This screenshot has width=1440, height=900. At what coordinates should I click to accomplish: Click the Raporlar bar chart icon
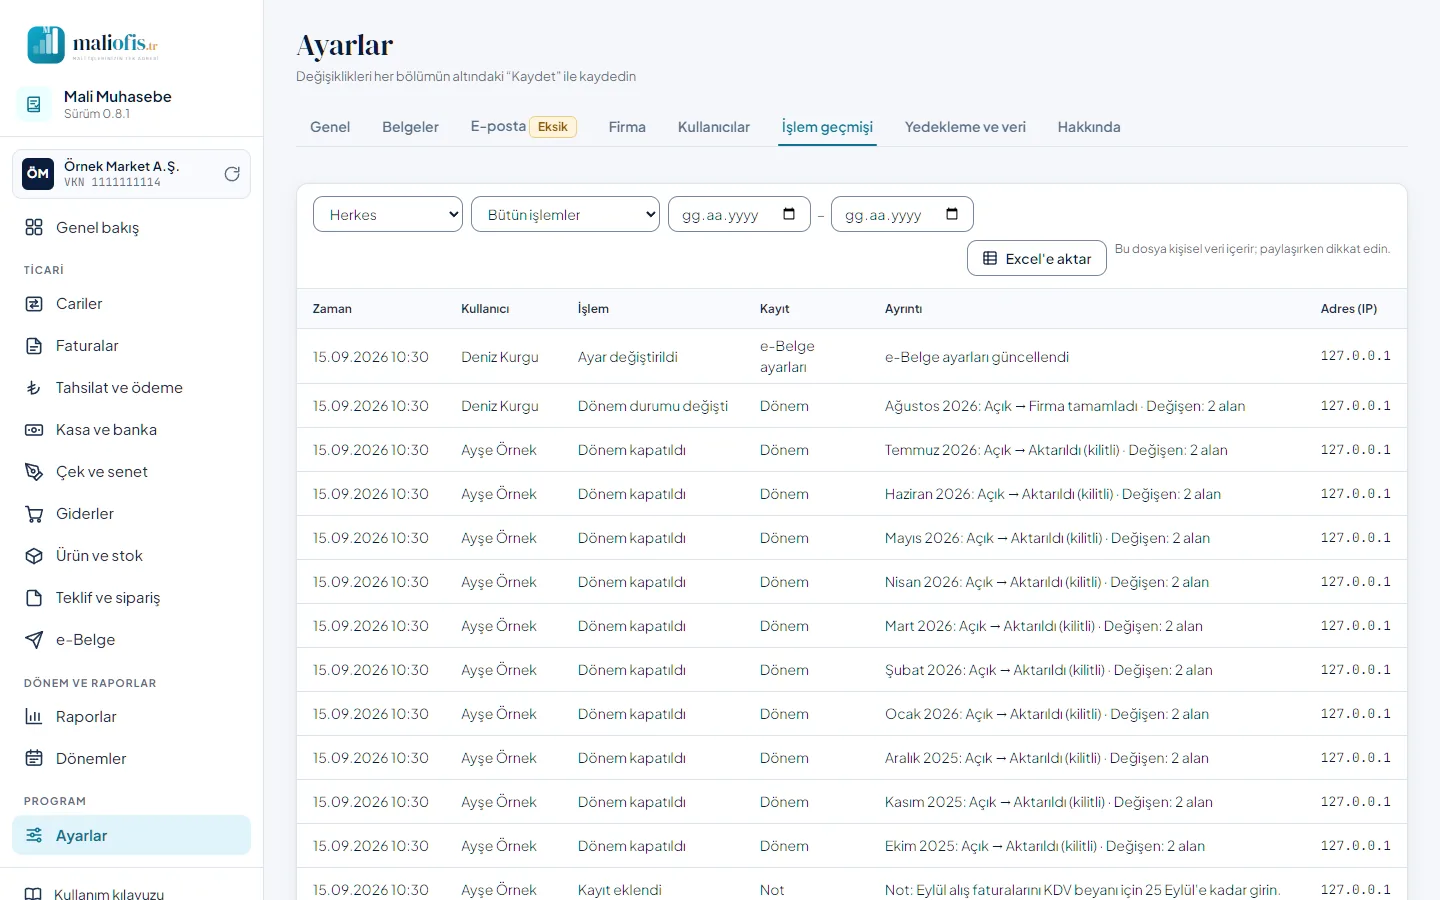(34, 717)
